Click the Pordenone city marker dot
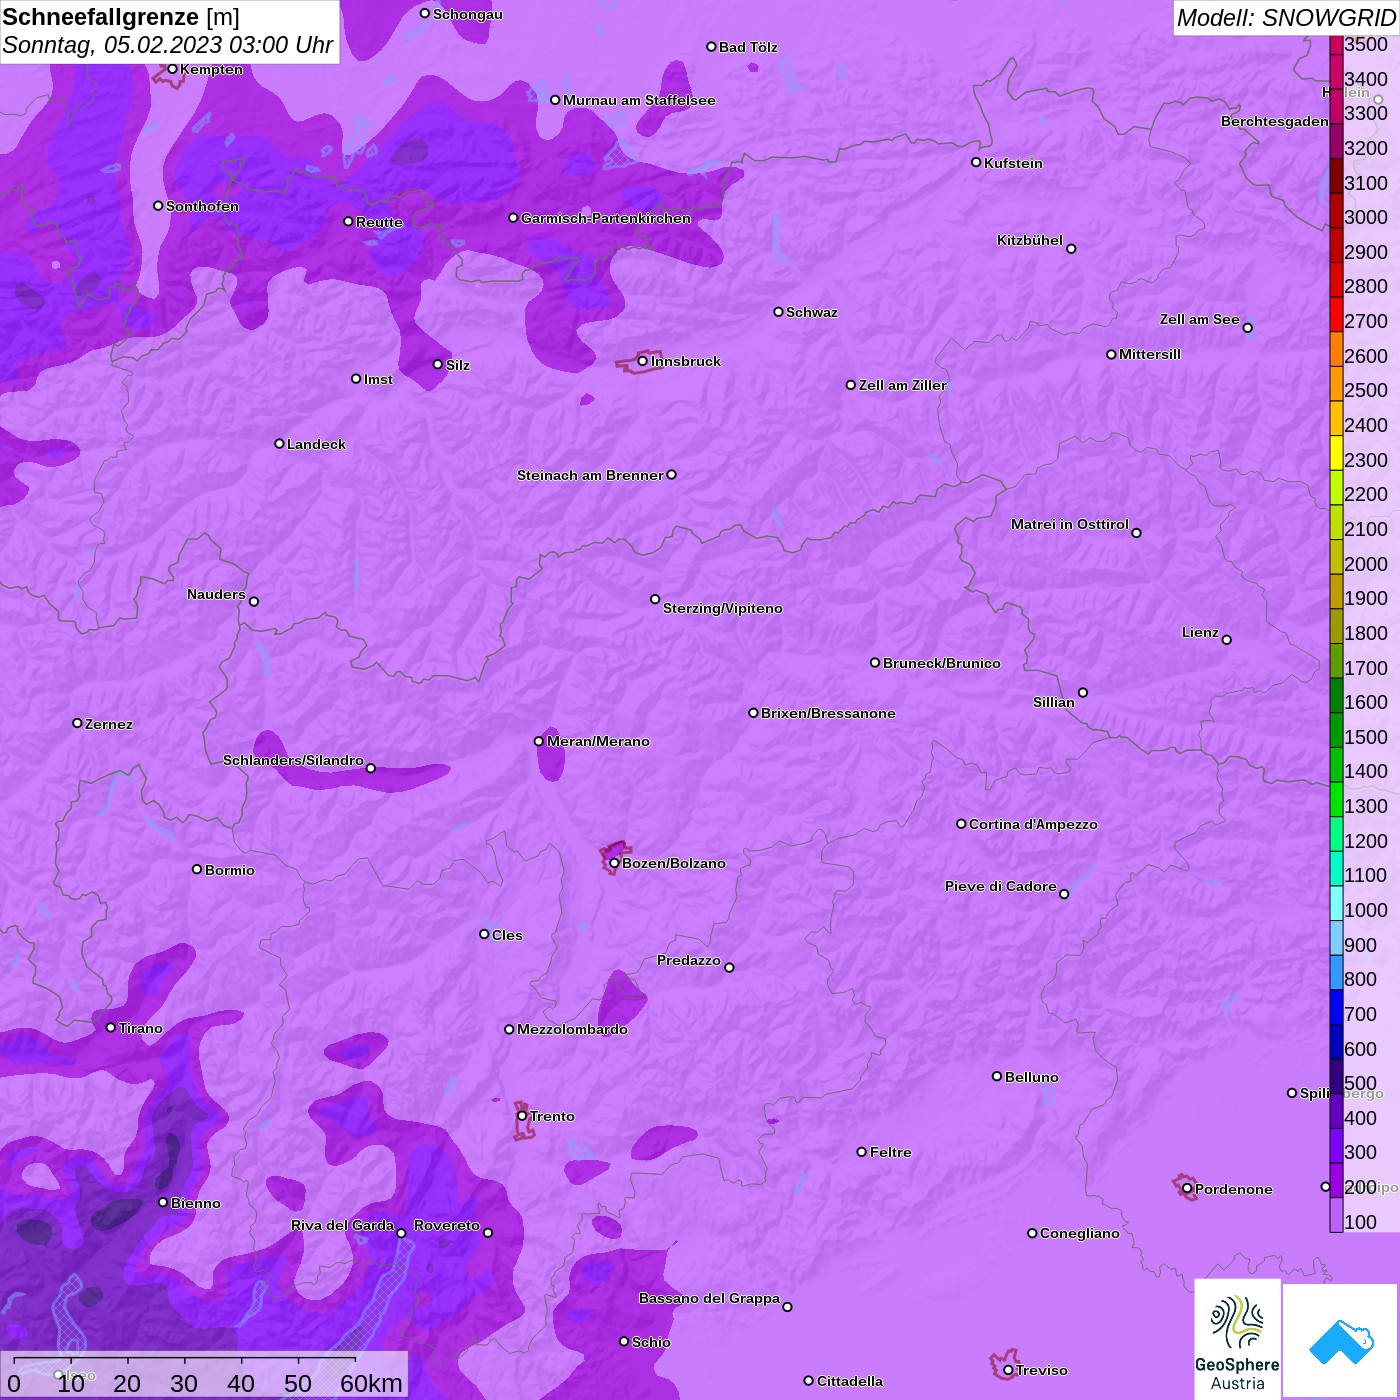The height and width of the screenshot is (1400, 1400). pos(1187,1189)
